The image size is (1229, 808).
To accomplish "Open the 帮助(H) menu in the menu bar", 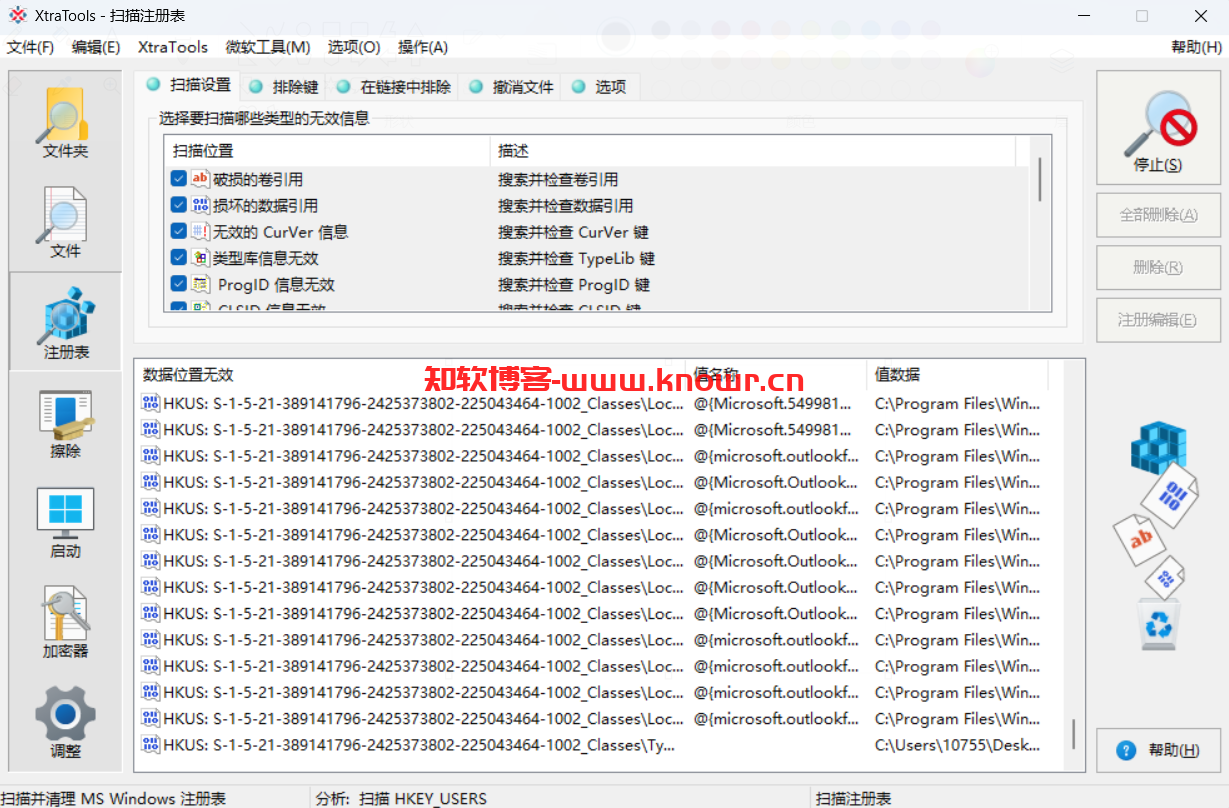I will 1196,47.
